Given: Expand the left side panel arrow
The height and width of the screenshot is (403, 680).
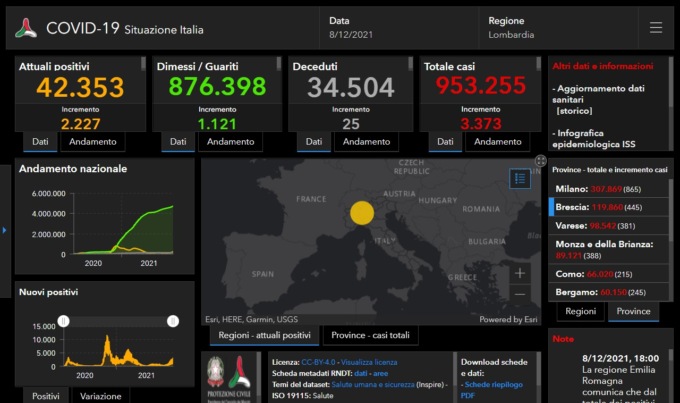Looking at the screenshot, I should pos(5,231).
